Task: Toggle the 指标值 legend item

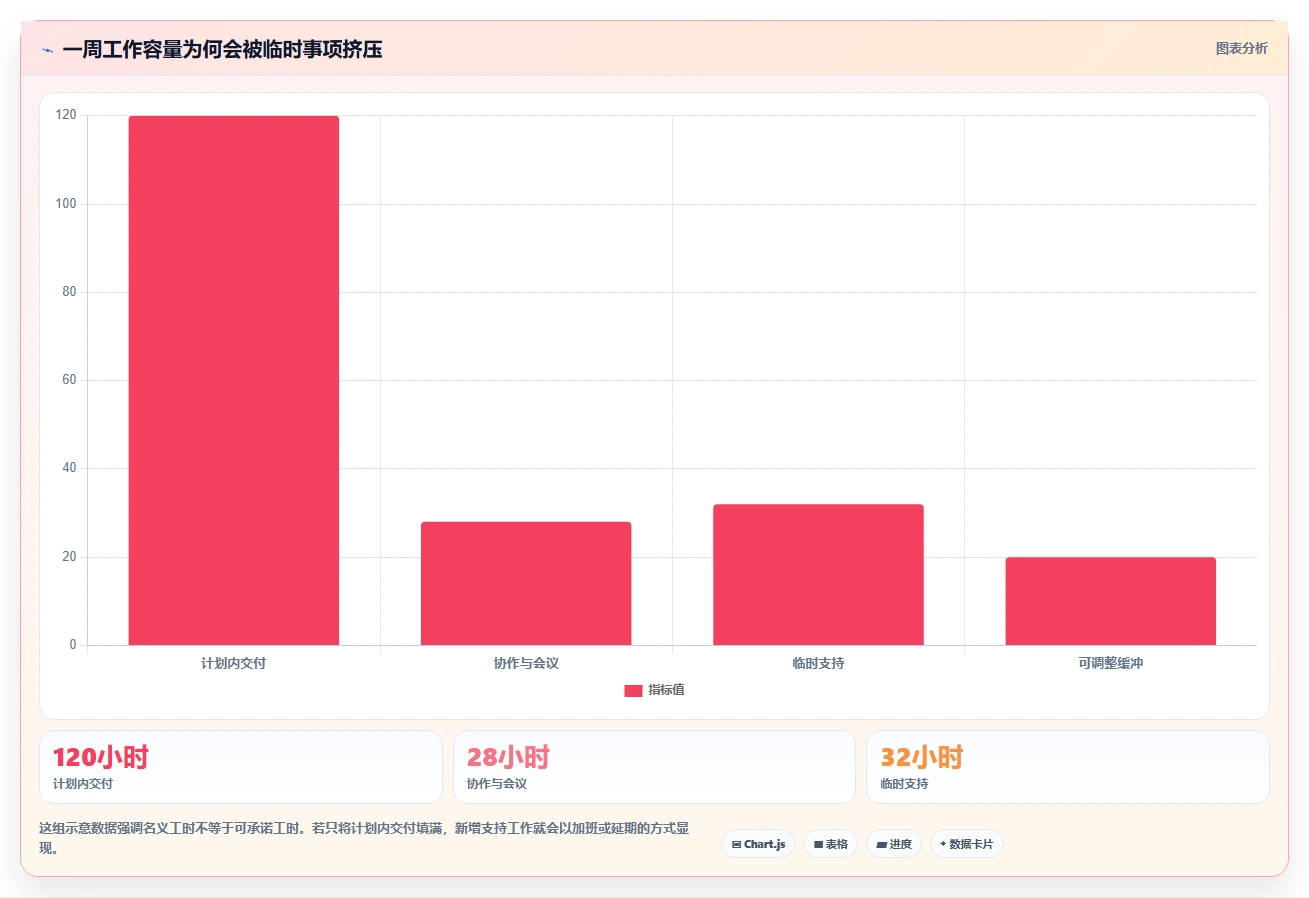Action: tap(654, 690)
